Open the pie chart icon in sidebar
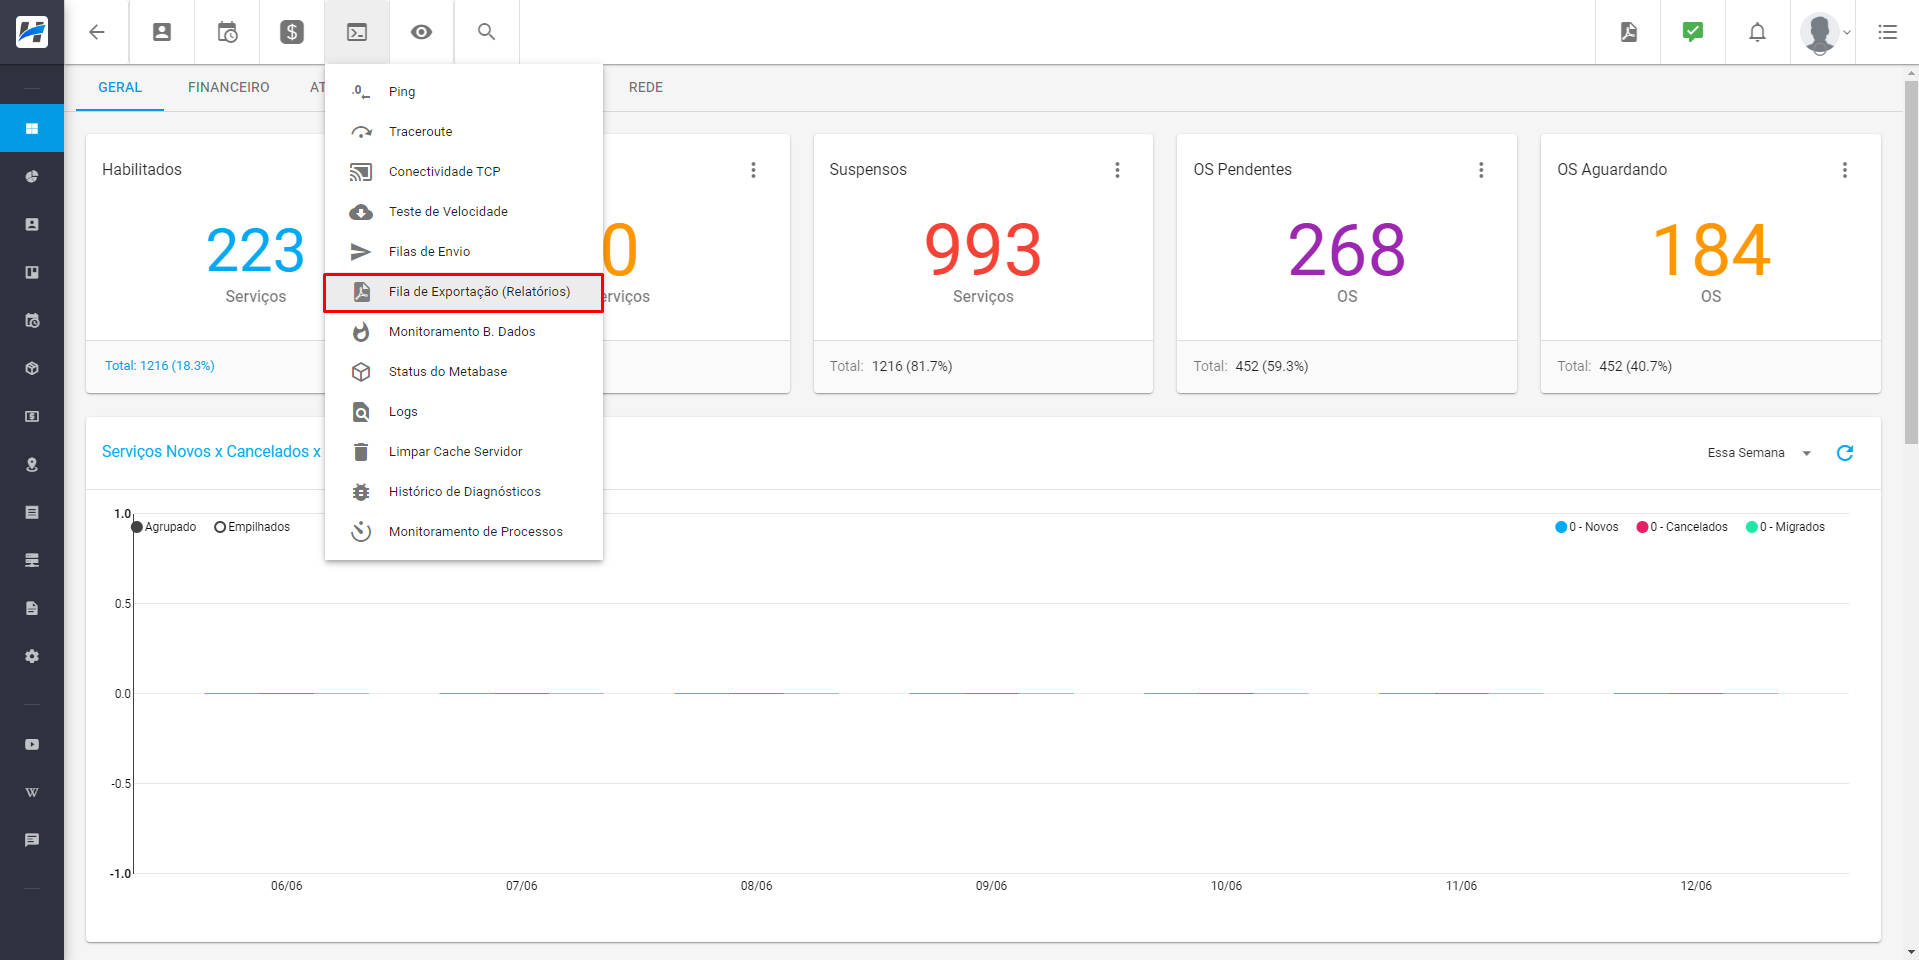The image size is (1919, 960). 32,177
